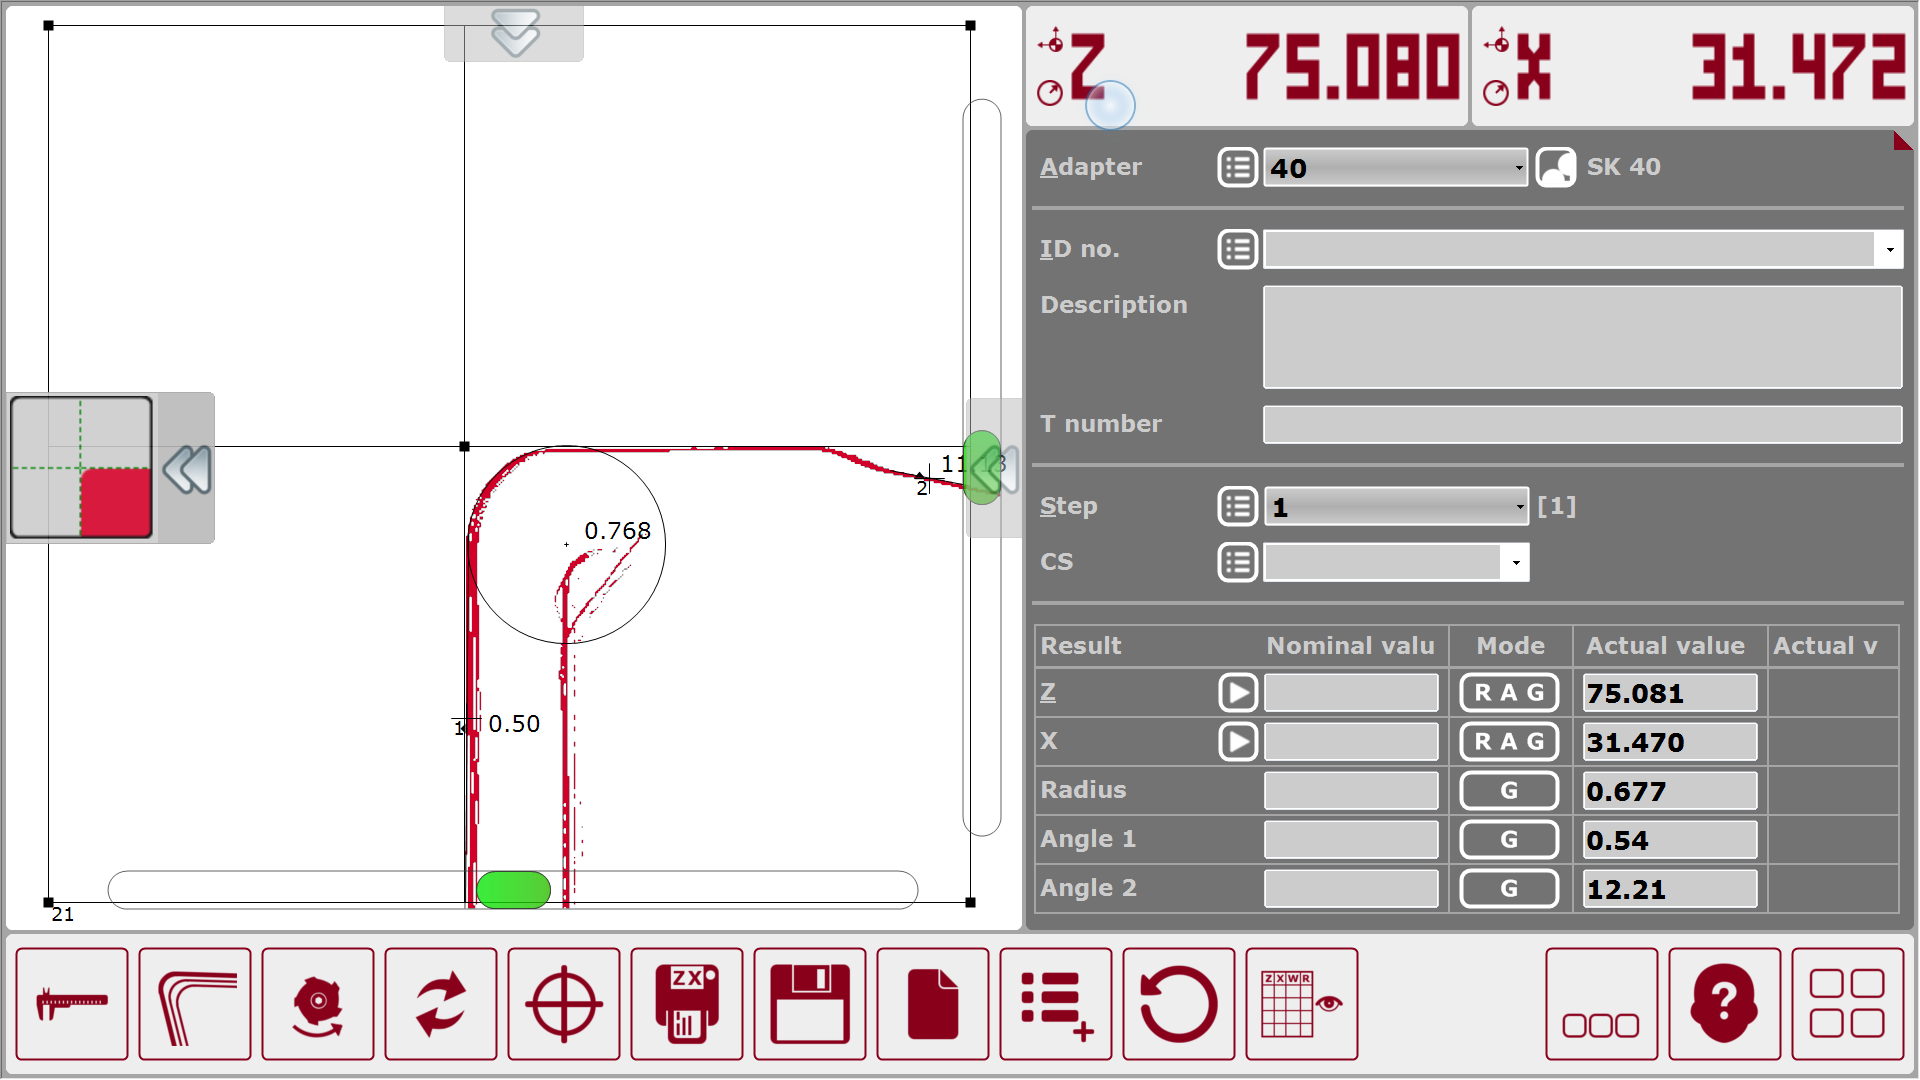This screenshot has width=1920, height=1080.
Task: Select the caliper measurement tool
Action: click(x=70, y=1004)
